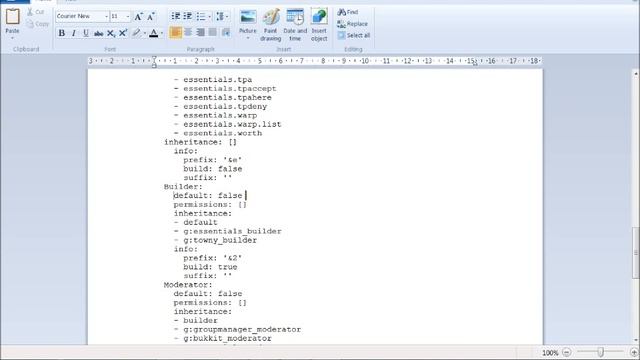Screen dimensions: 640x360
Task: Open the Courier New font family dropdown
Action: pyautogui.click(x=107, y=16)
